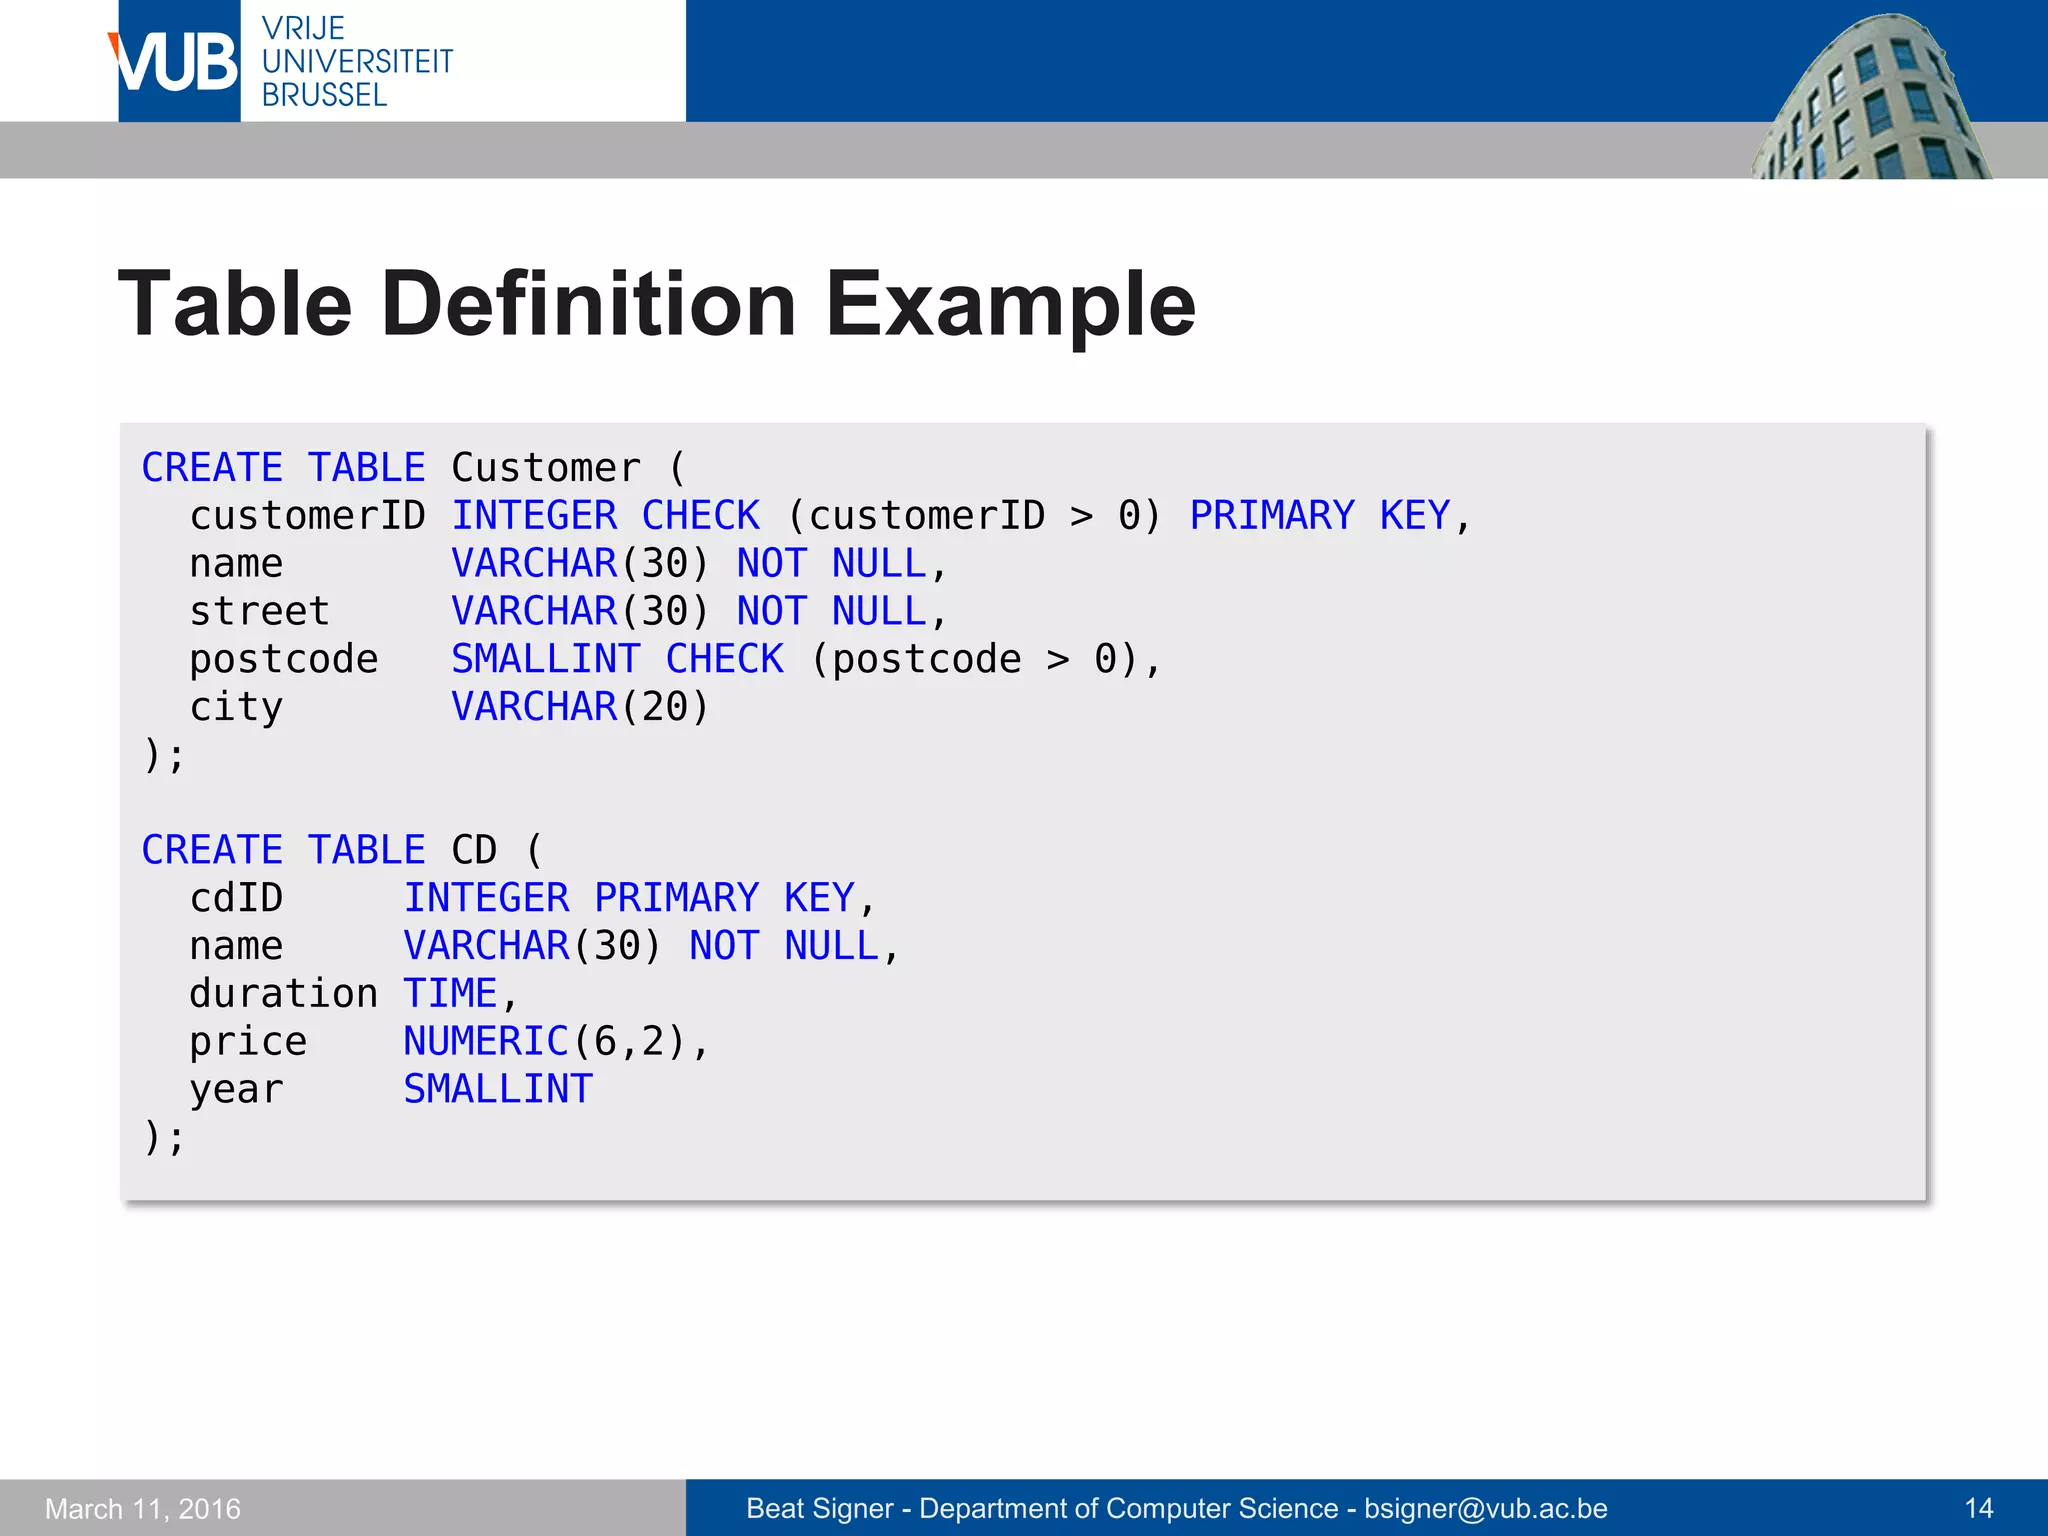This screenshot has width=2048, height=1536.
Task: Click the Customer table name
Action: tap(545, 468)
